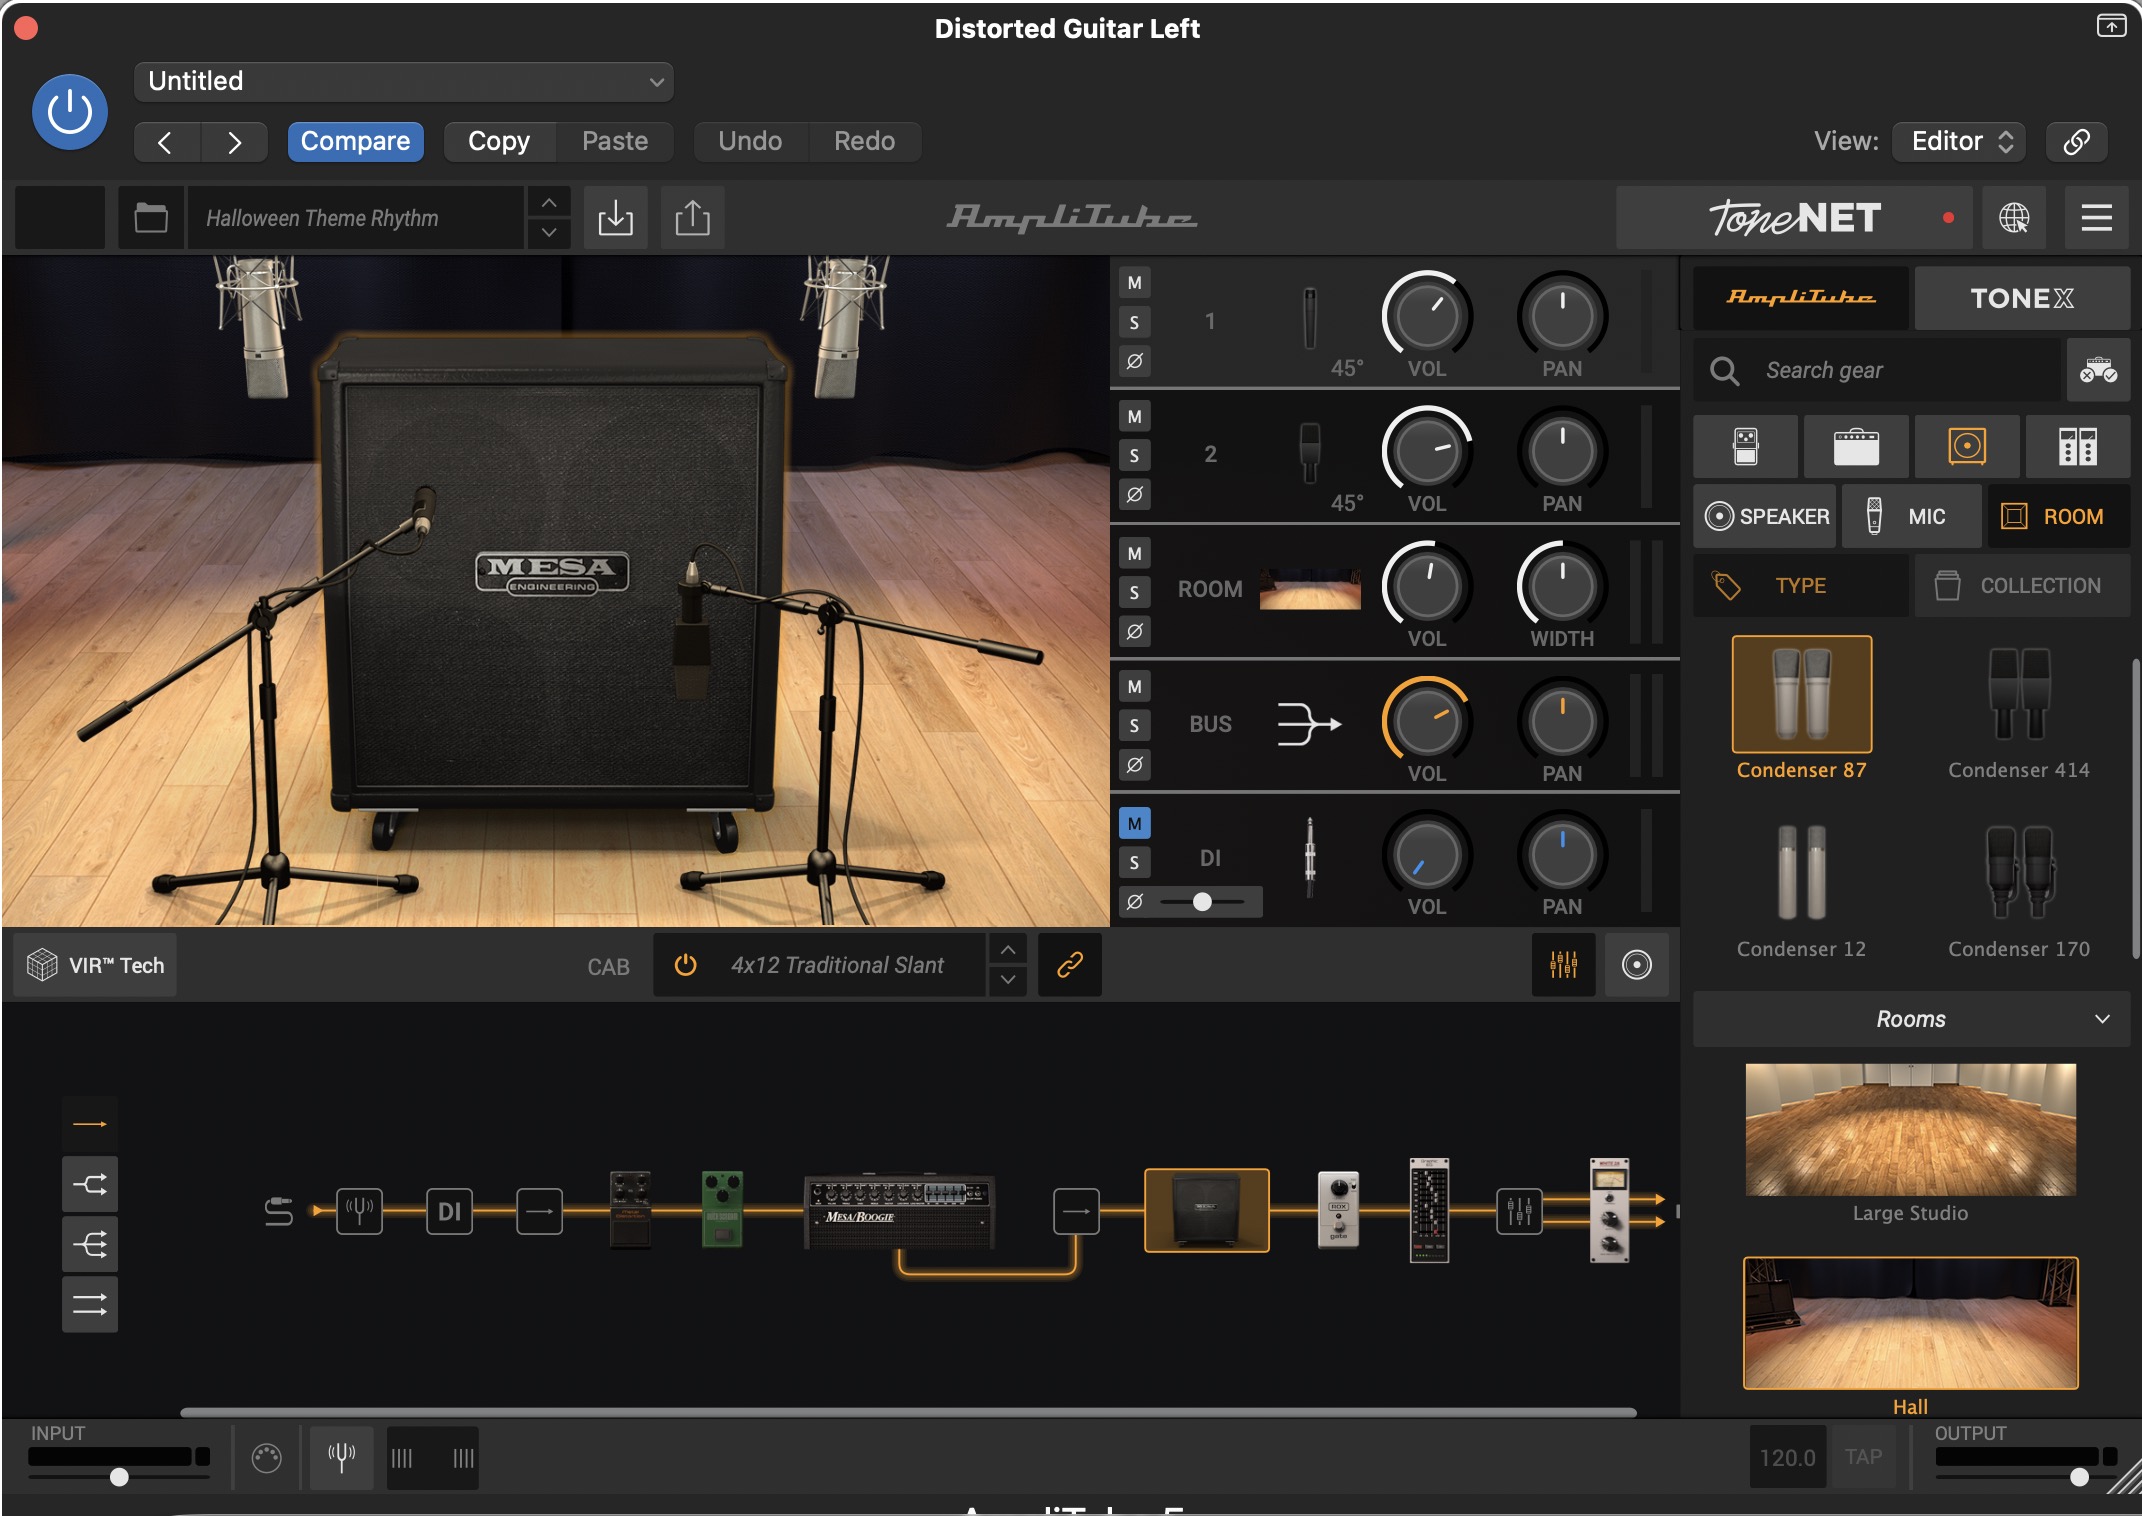Toggle the cabinet power button
The image size is (2142, 1516).
685,964
